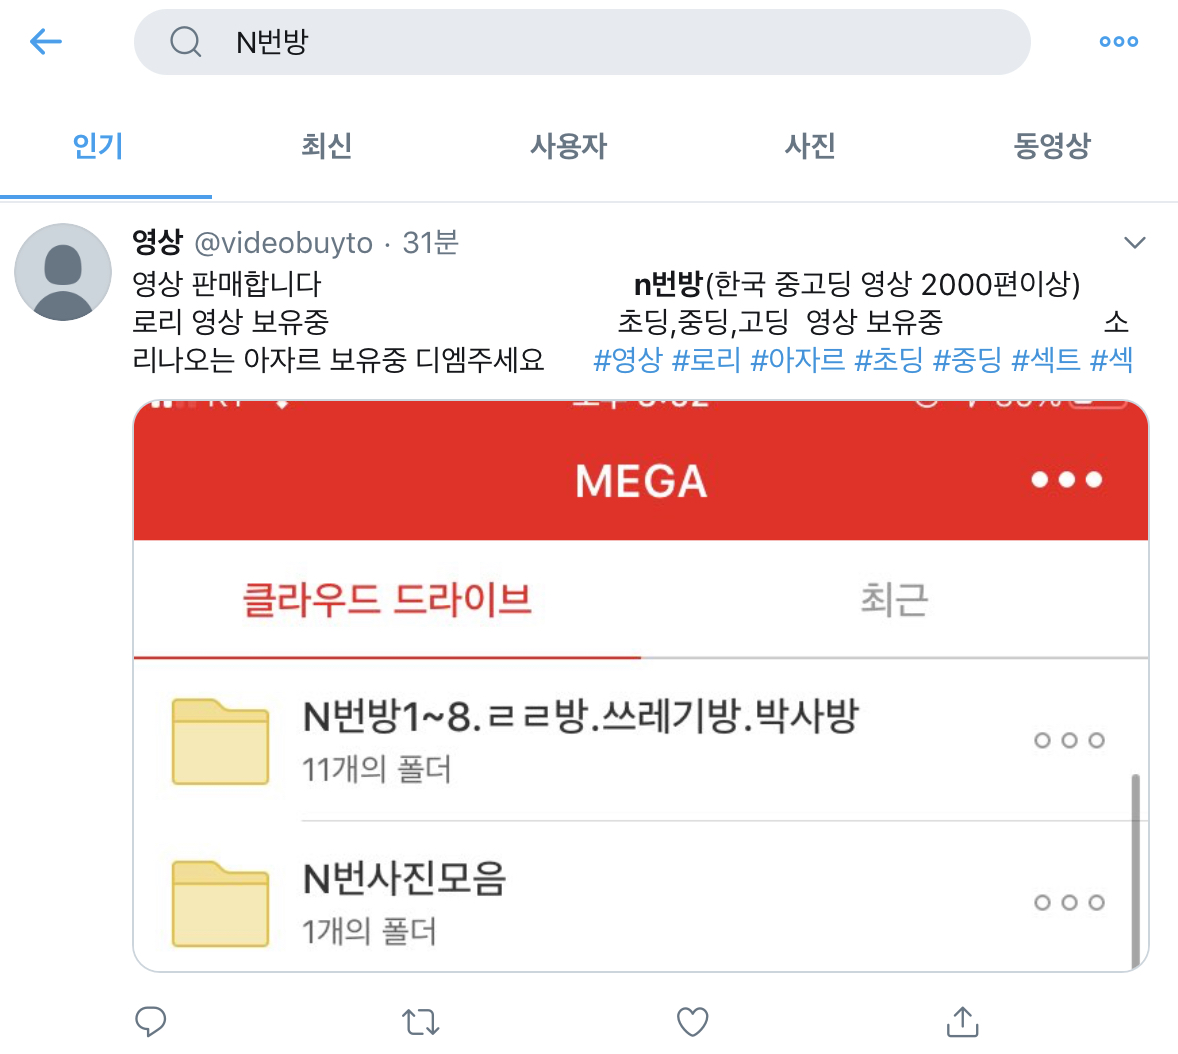Image resolution: width=1178 pixels, height=1054 pixels.
Task: Switch to the 사진 tab
Action: click(x=810, y=146)
